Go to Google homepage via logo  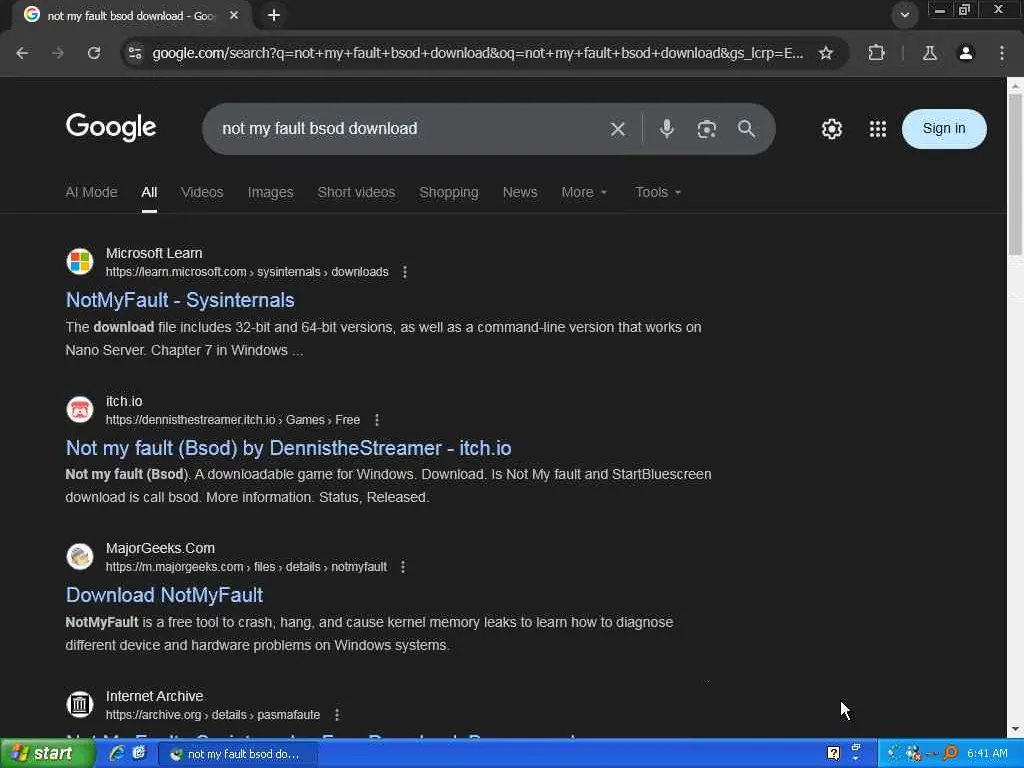(111, 127)
